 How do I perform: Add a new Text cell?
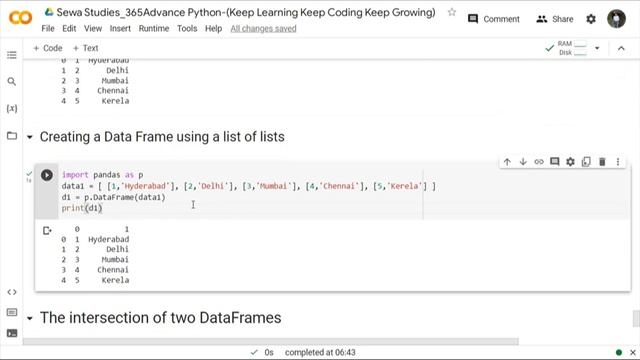(85, 48)
